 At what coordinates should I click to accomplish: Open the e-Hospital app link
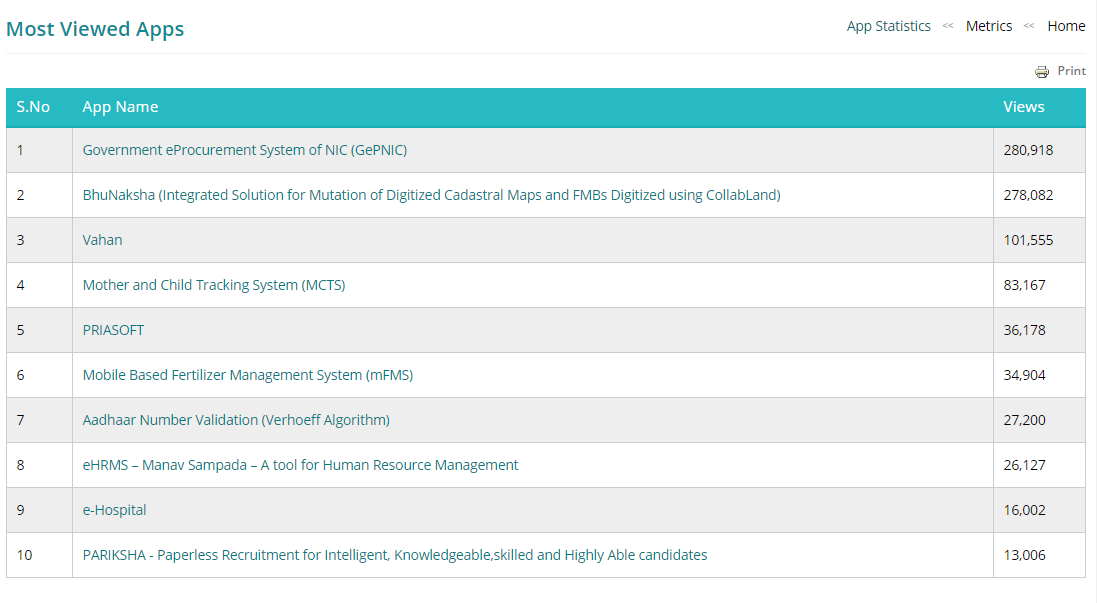(113, 509)
